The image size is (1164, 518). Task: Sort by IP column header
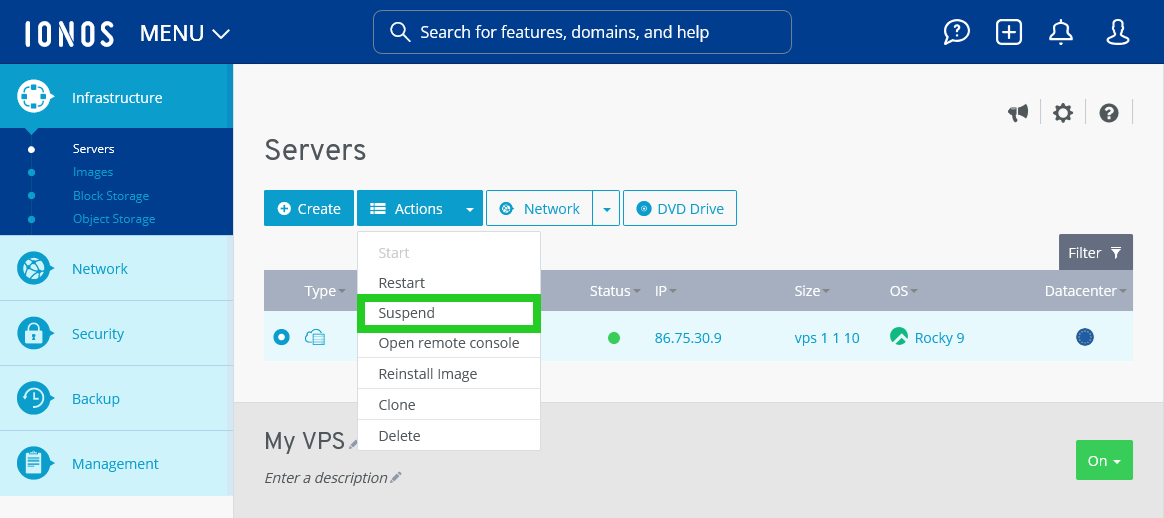665,291
